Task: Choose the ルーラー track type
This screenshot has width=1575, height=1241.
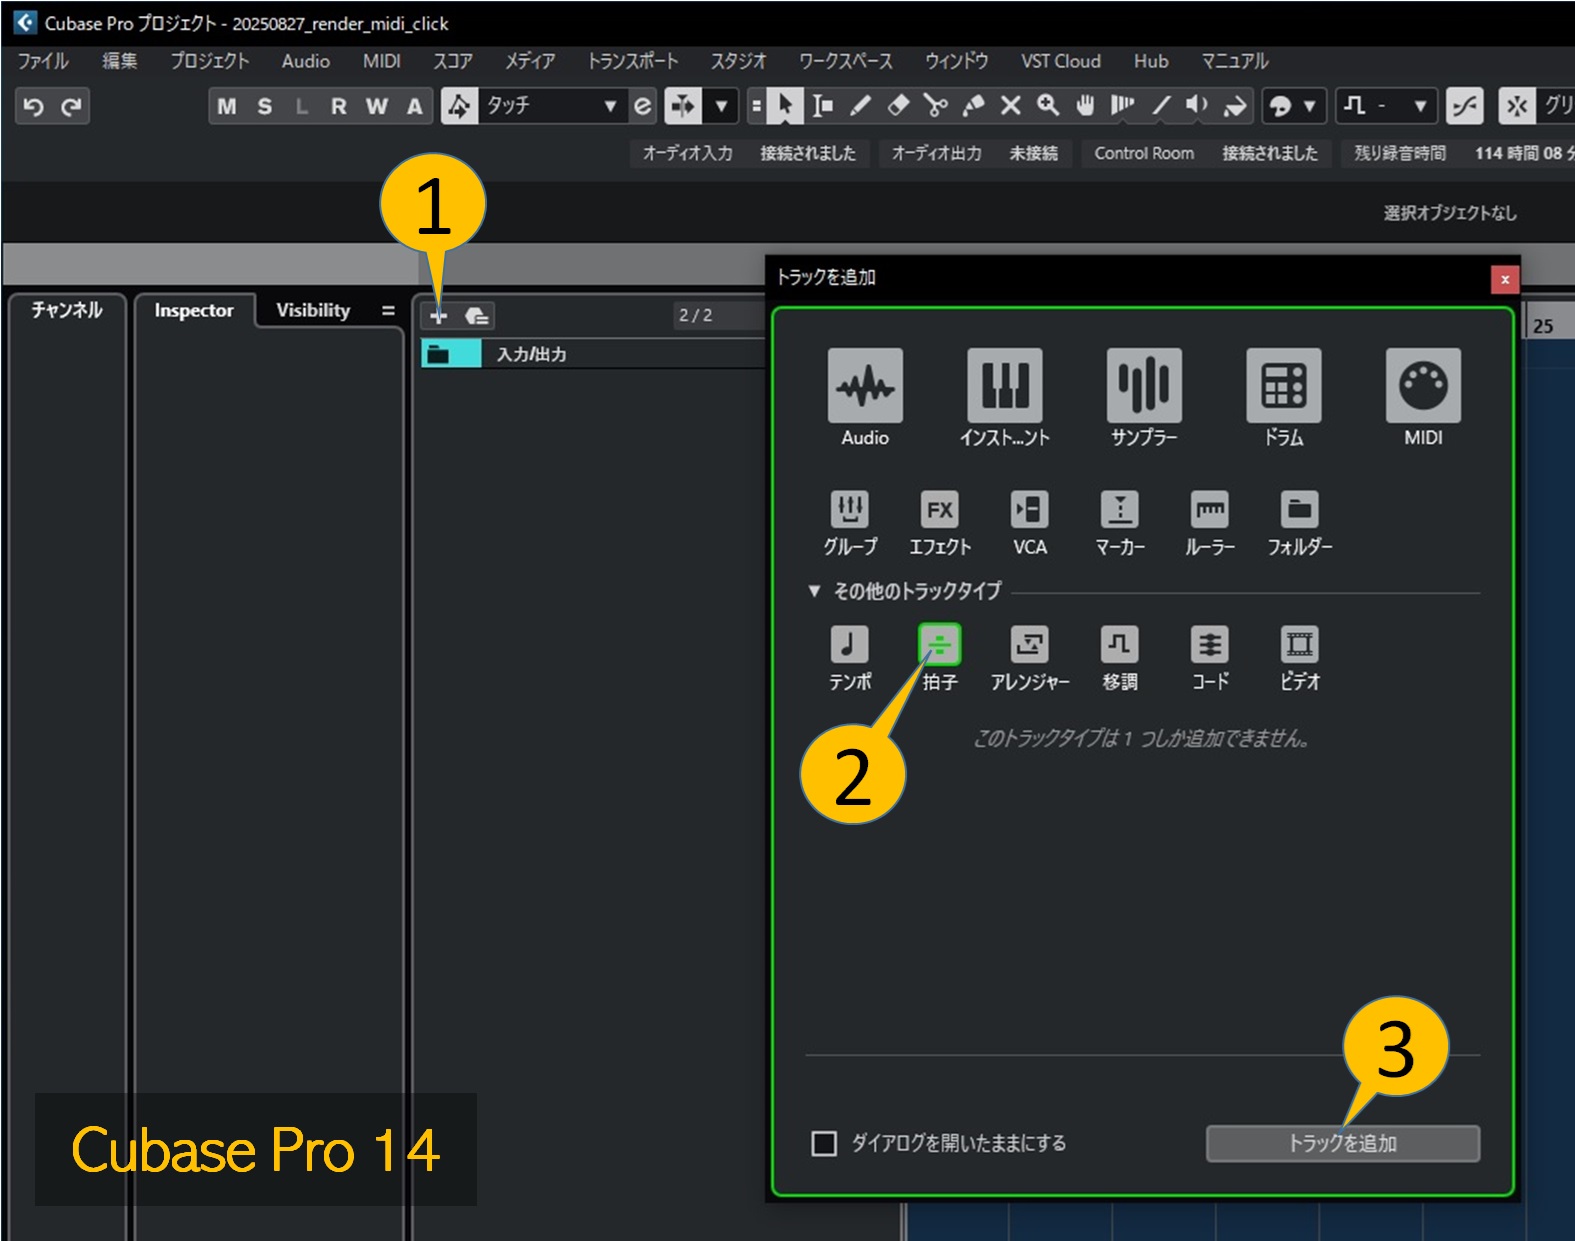Action: coord(1210,523)
